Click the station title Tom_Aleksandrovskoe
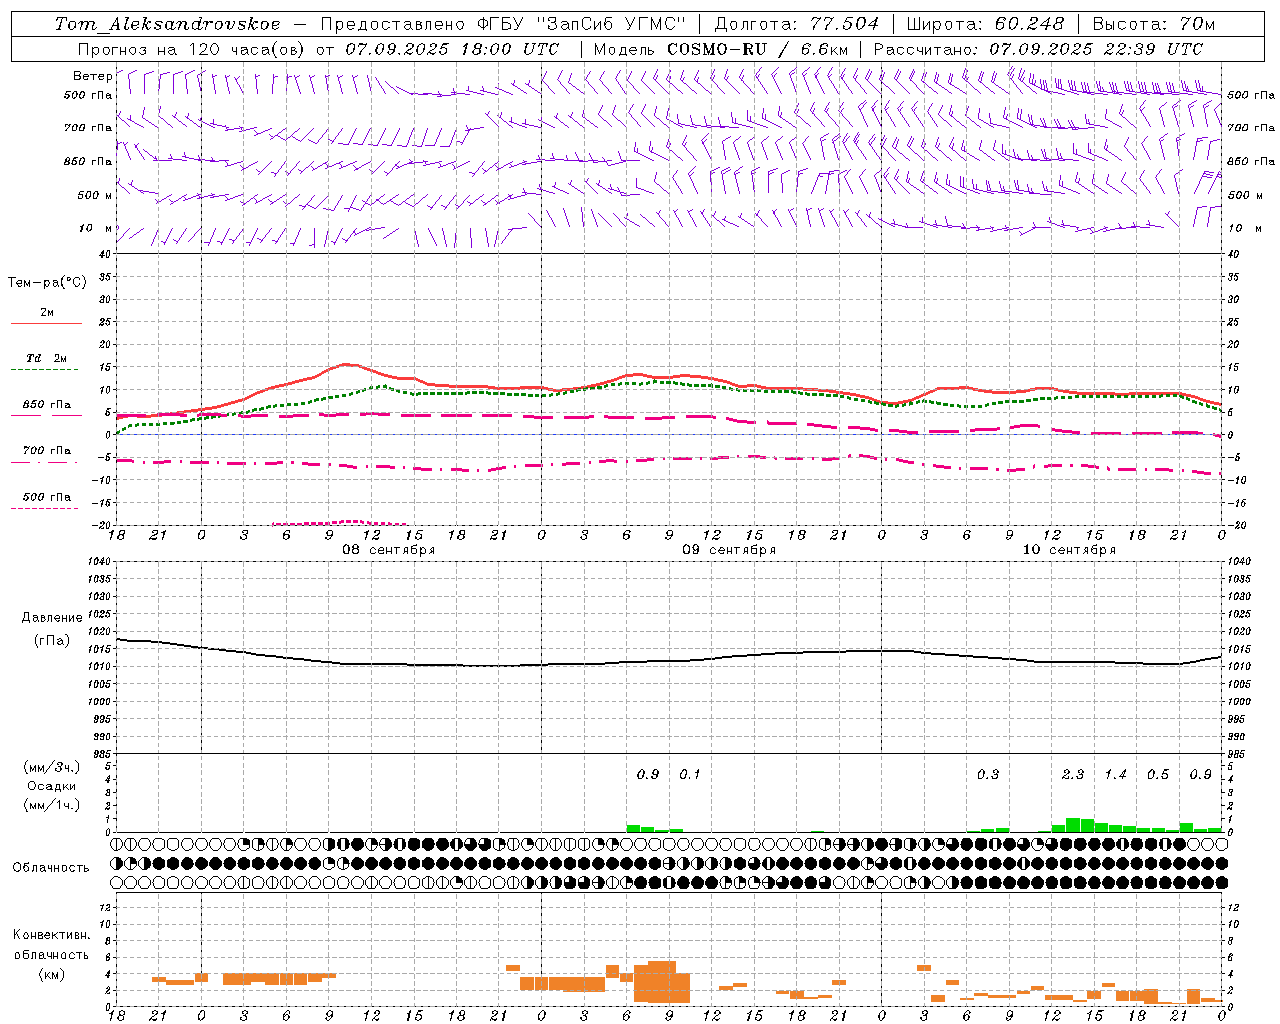Image resolution: width=1280 pixels, height=1024 pixels. point(168,24)
